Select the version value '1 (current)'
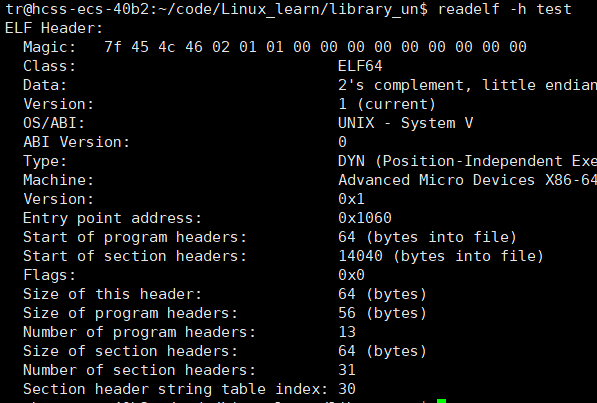 (386, 104)
